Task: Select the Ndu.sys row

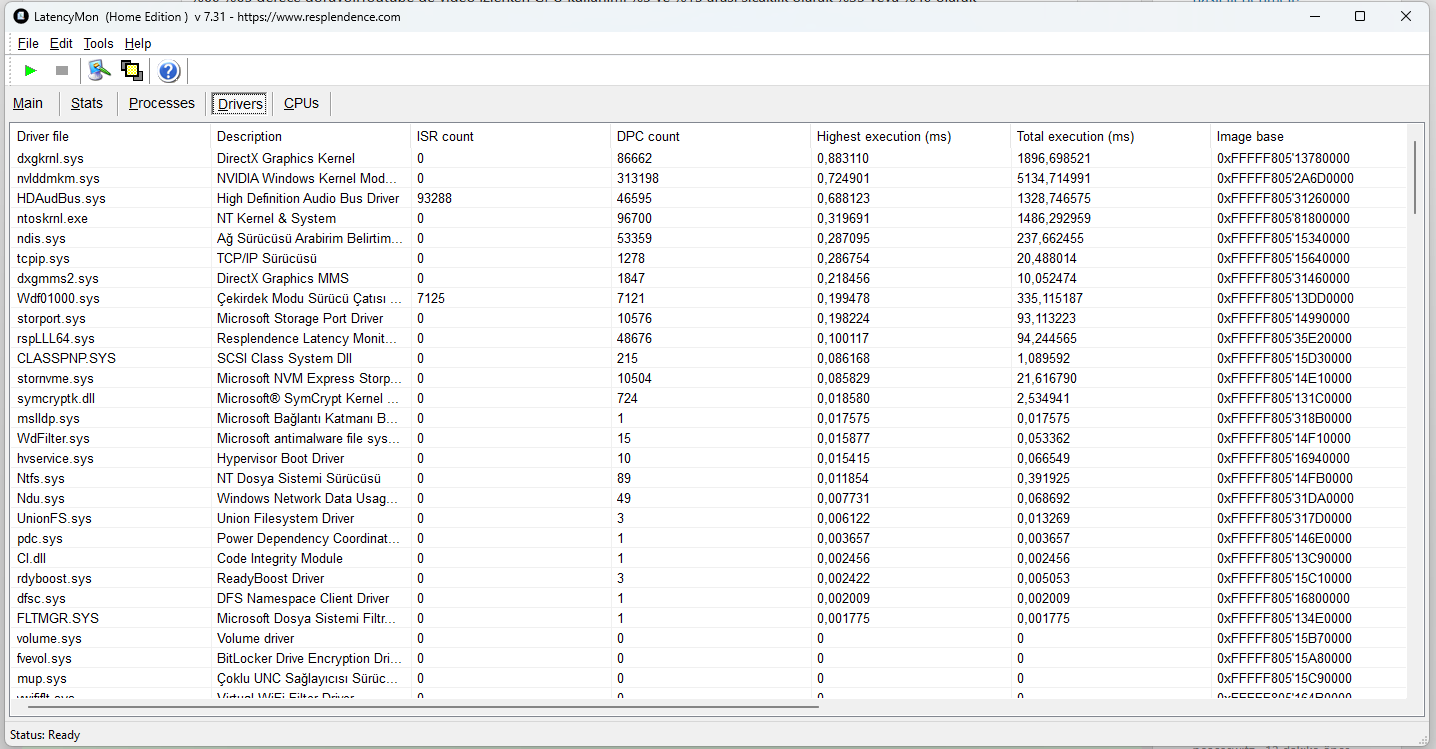Action: point(708,498)
